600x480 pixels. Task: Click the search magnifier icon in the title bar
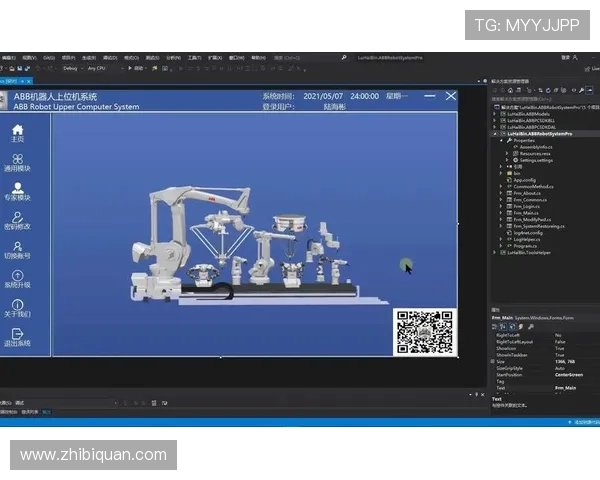344,58
